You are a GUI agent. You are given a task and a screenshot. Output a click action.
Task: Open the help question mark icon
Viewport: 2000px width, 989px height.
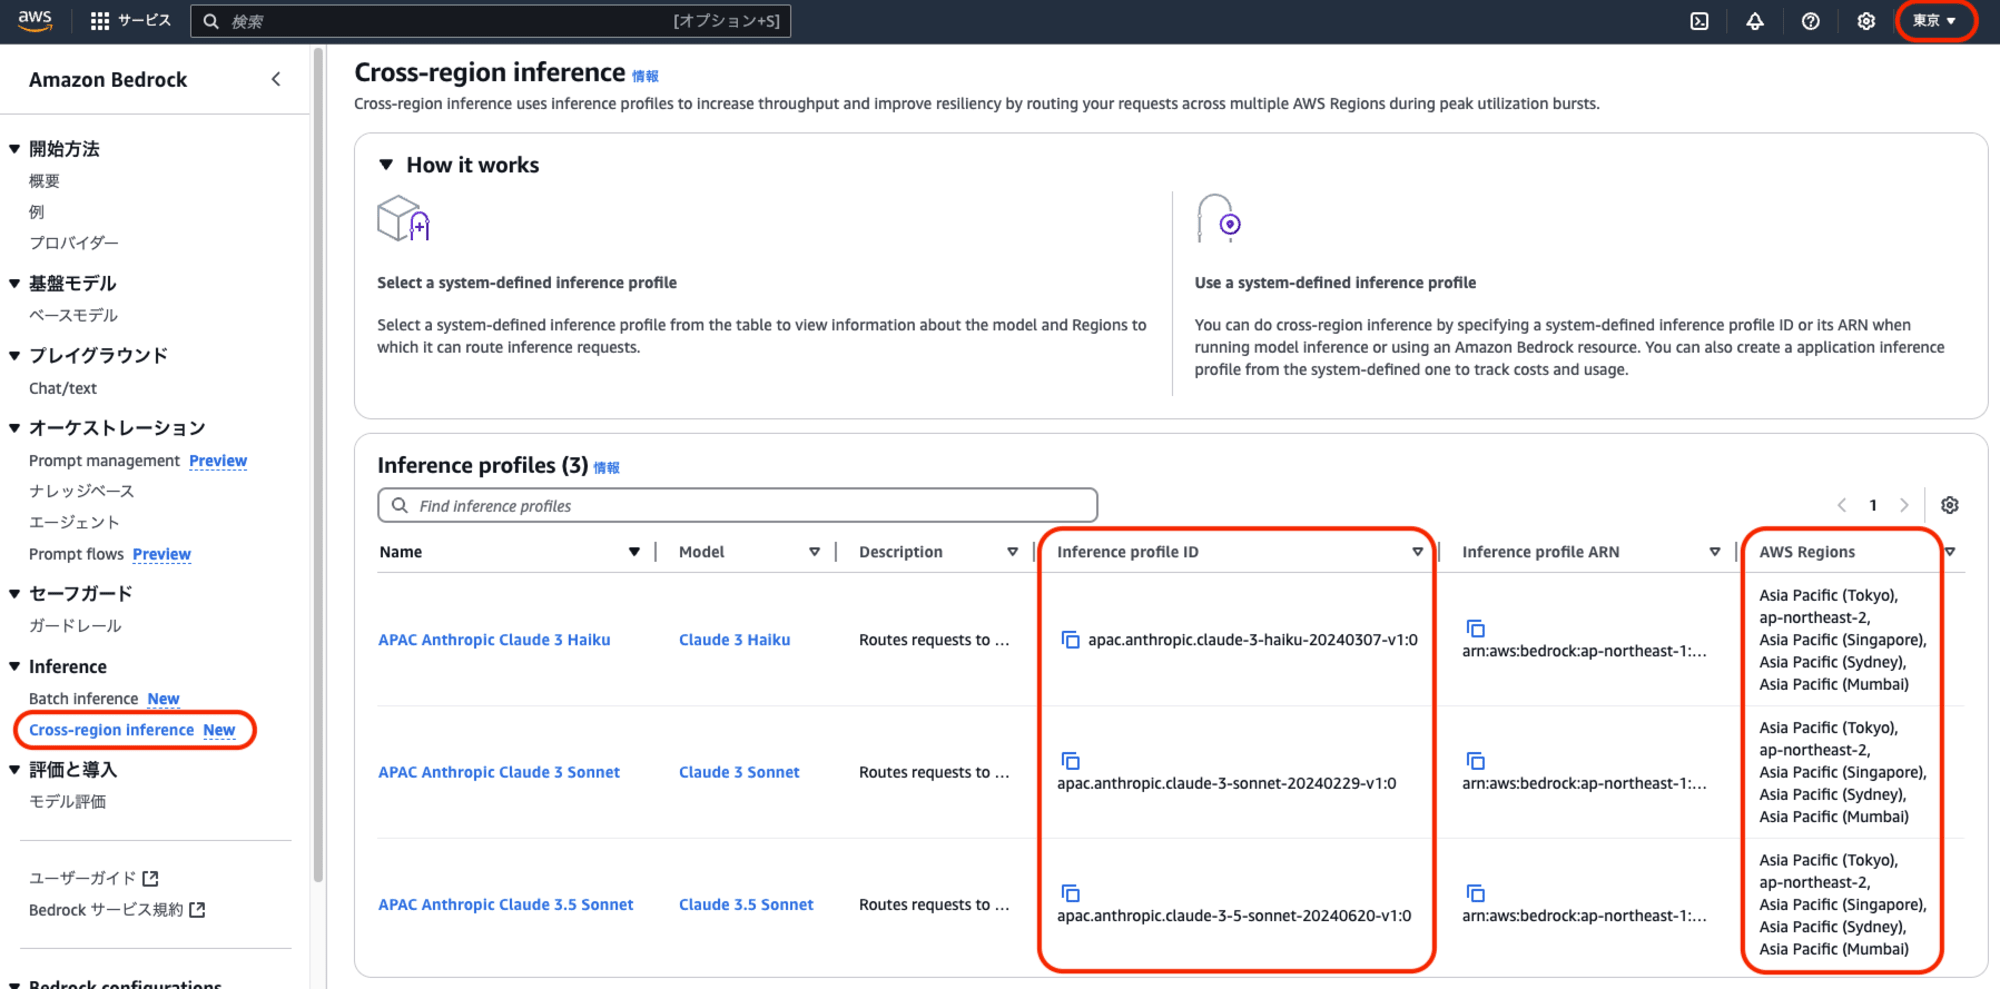1810,21
